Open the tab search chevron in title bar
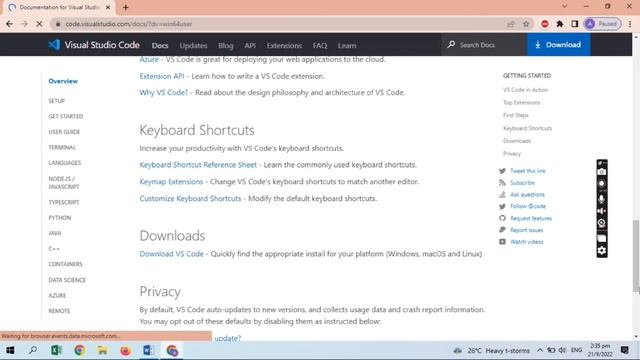640x360 pixels. [x=564, y=6]
